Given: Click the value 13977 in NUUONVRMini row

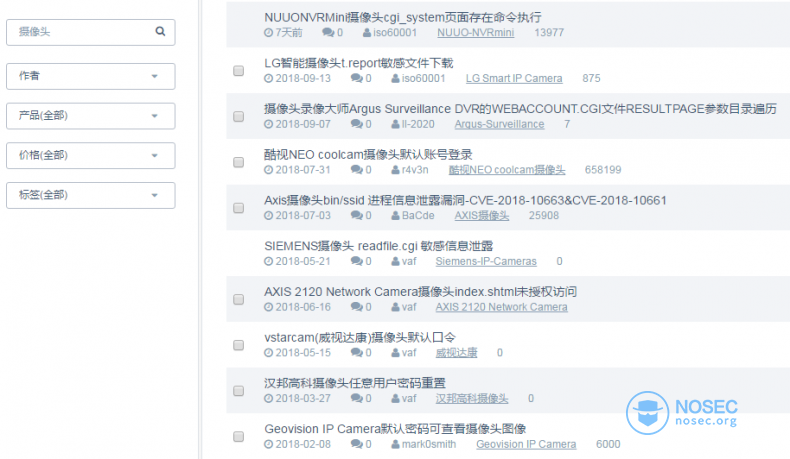Looking at the screenshot, I should click(x=549, y=33).
